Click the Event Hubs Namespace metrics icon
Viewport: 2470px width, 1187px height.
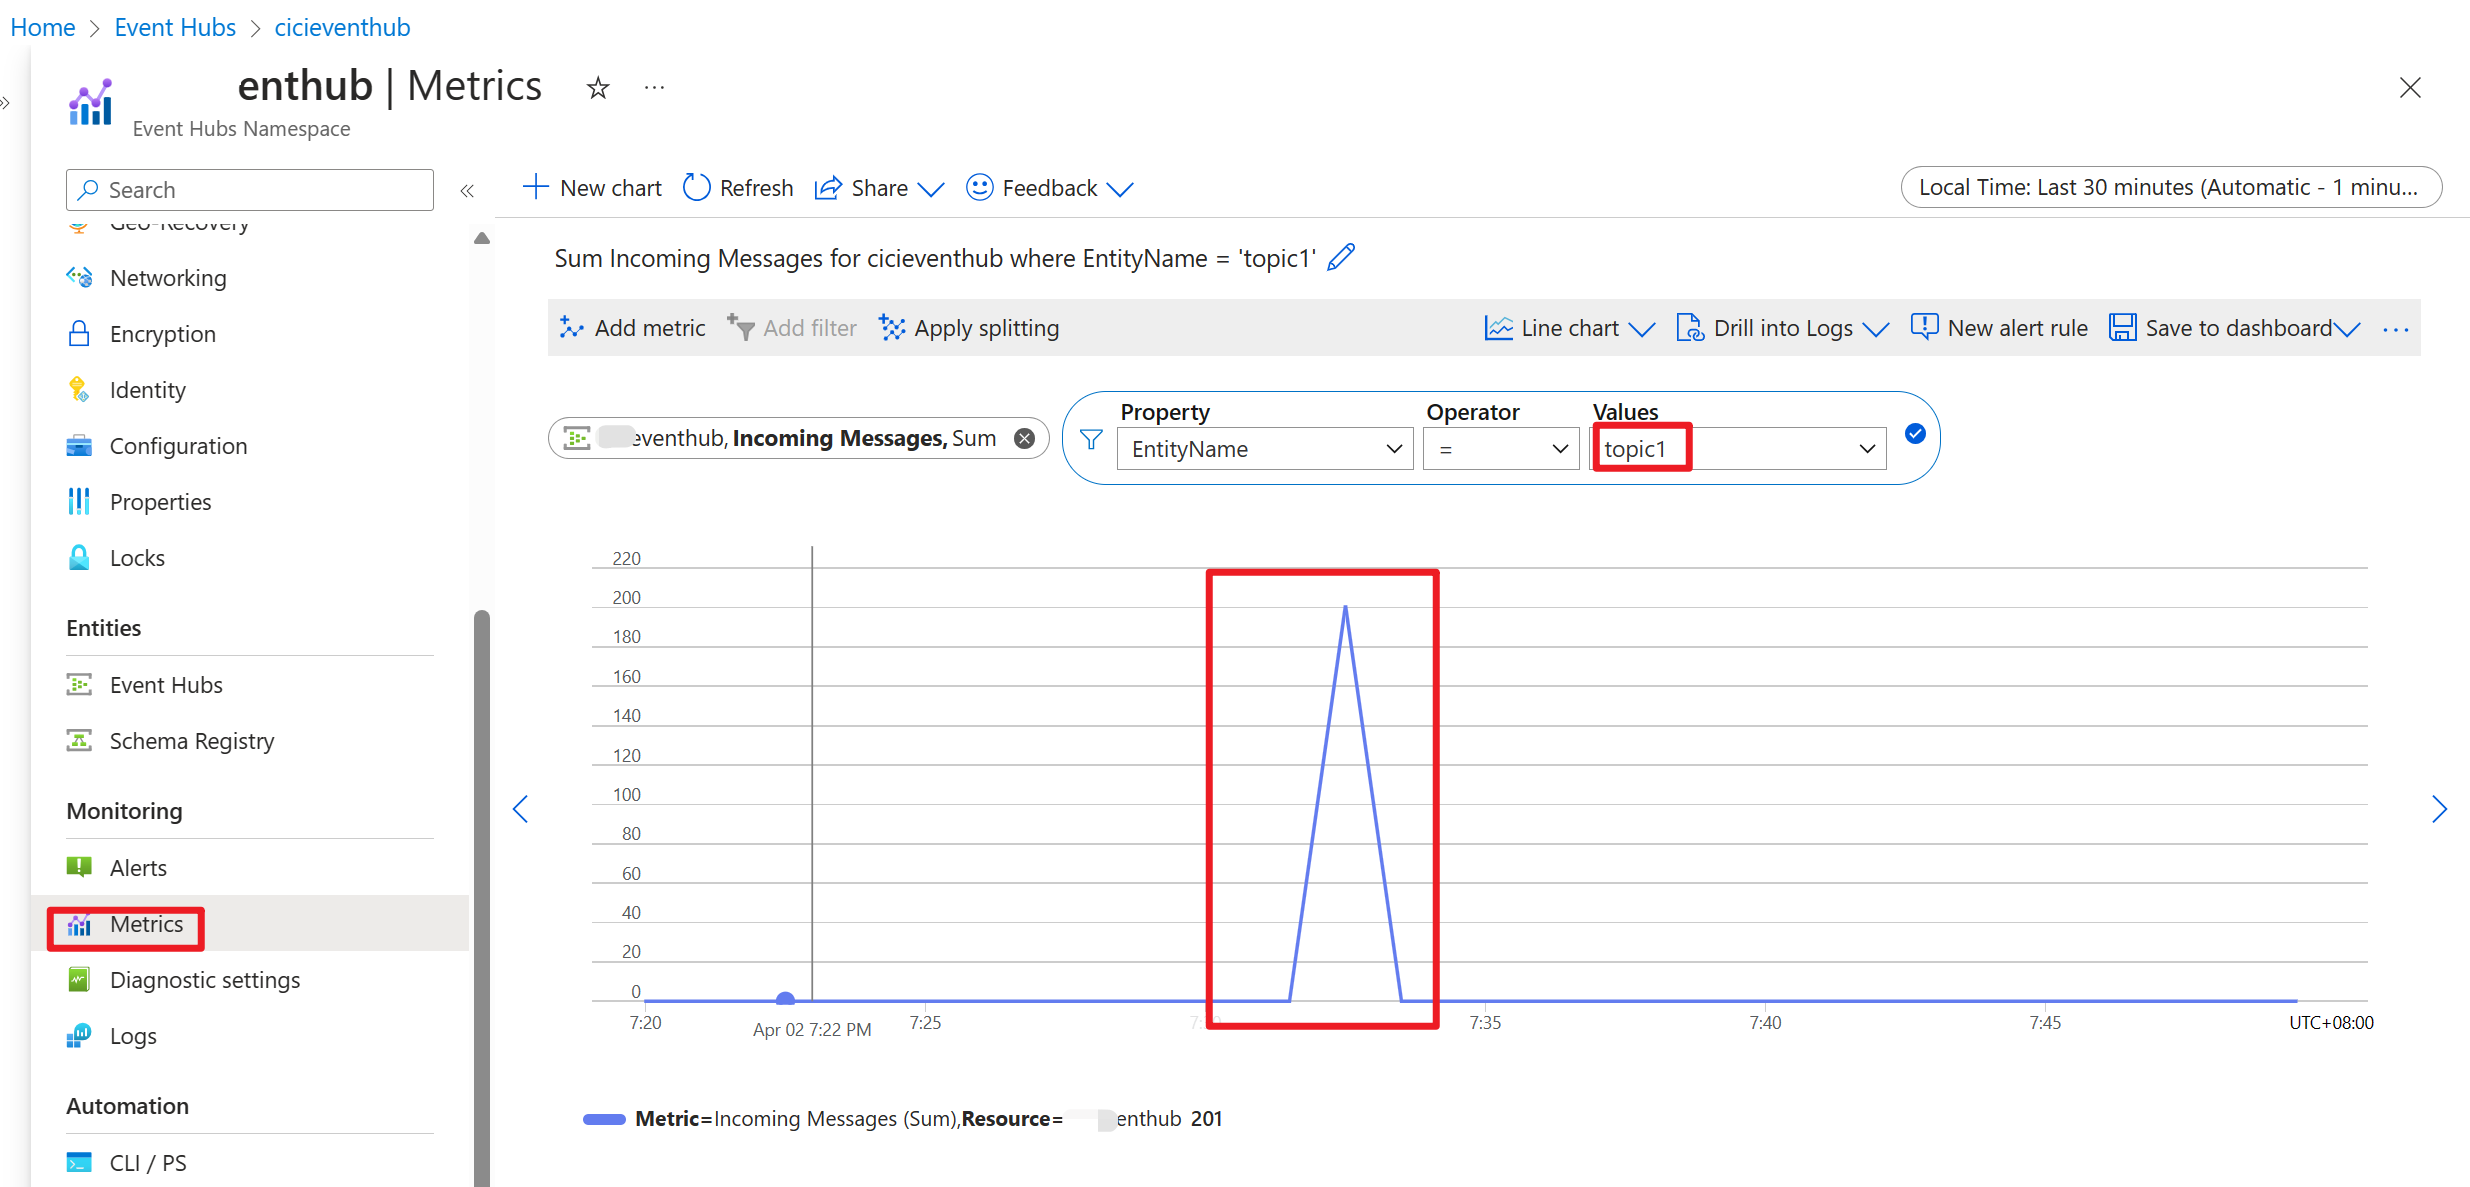click(91, 102)
